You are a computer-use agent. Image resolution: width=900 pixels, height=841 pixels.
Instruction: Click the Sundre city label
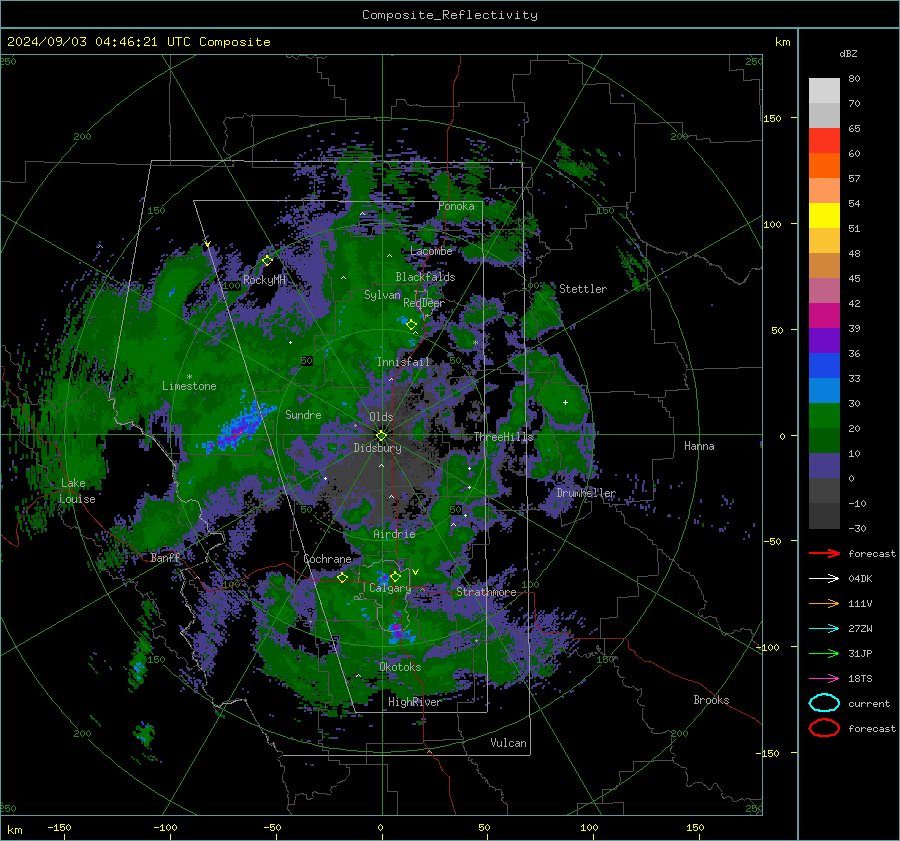(303, 415)
